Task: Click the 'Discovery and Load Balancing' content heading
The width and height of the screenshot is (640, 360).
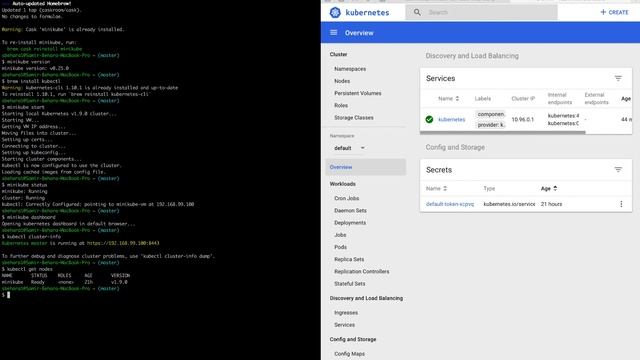Action: point(472,56)
